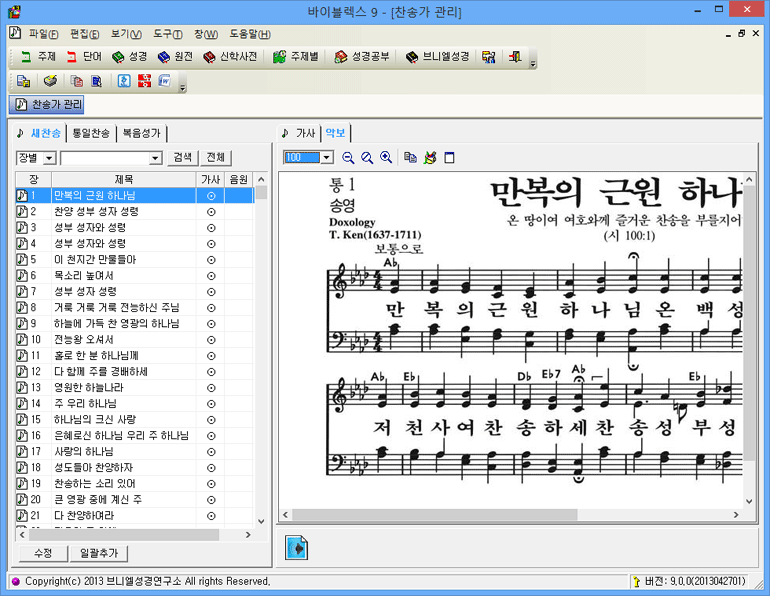The image size is (770, 596).
Task: Click the lyrics marker for hymn 5
Action: tap(211, 260)
